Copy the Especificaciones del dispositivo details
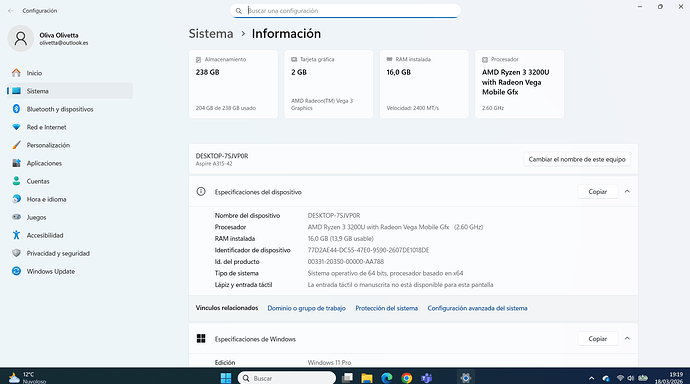Screen dimensions: 690x384 pyautogui.click(x=598, y=192)
